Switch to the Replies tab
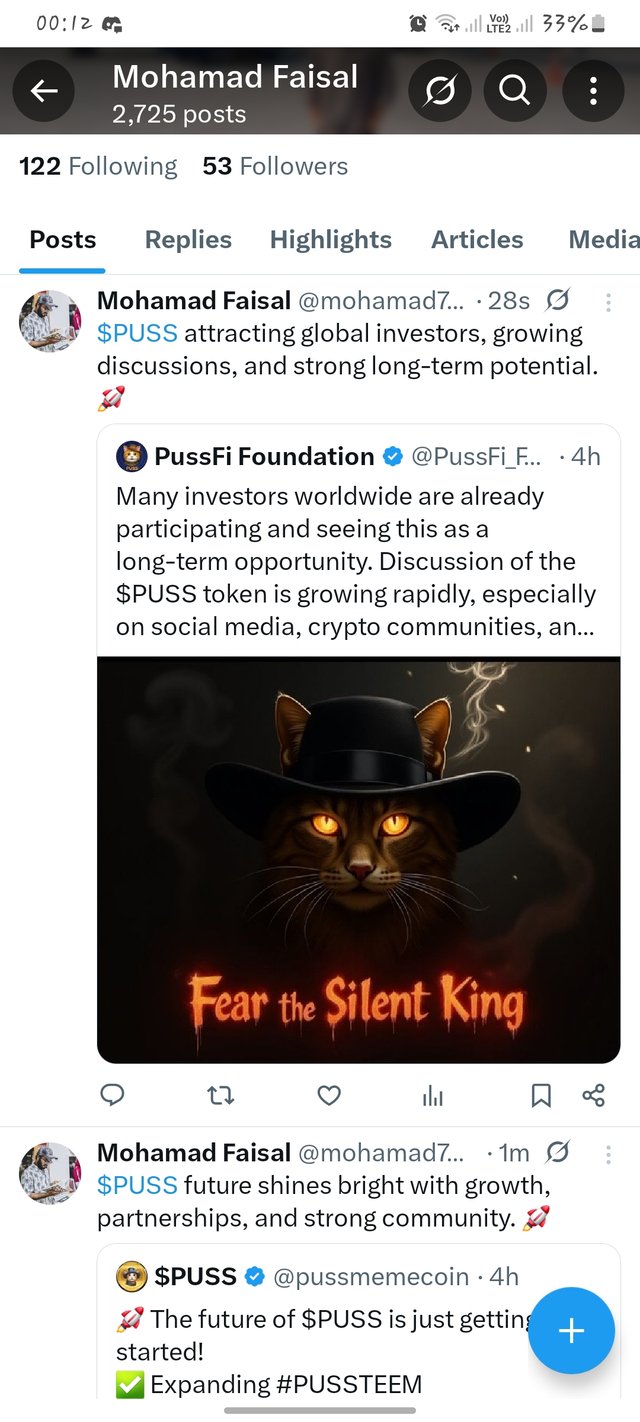640x1422 pixels. click(188, 240)
